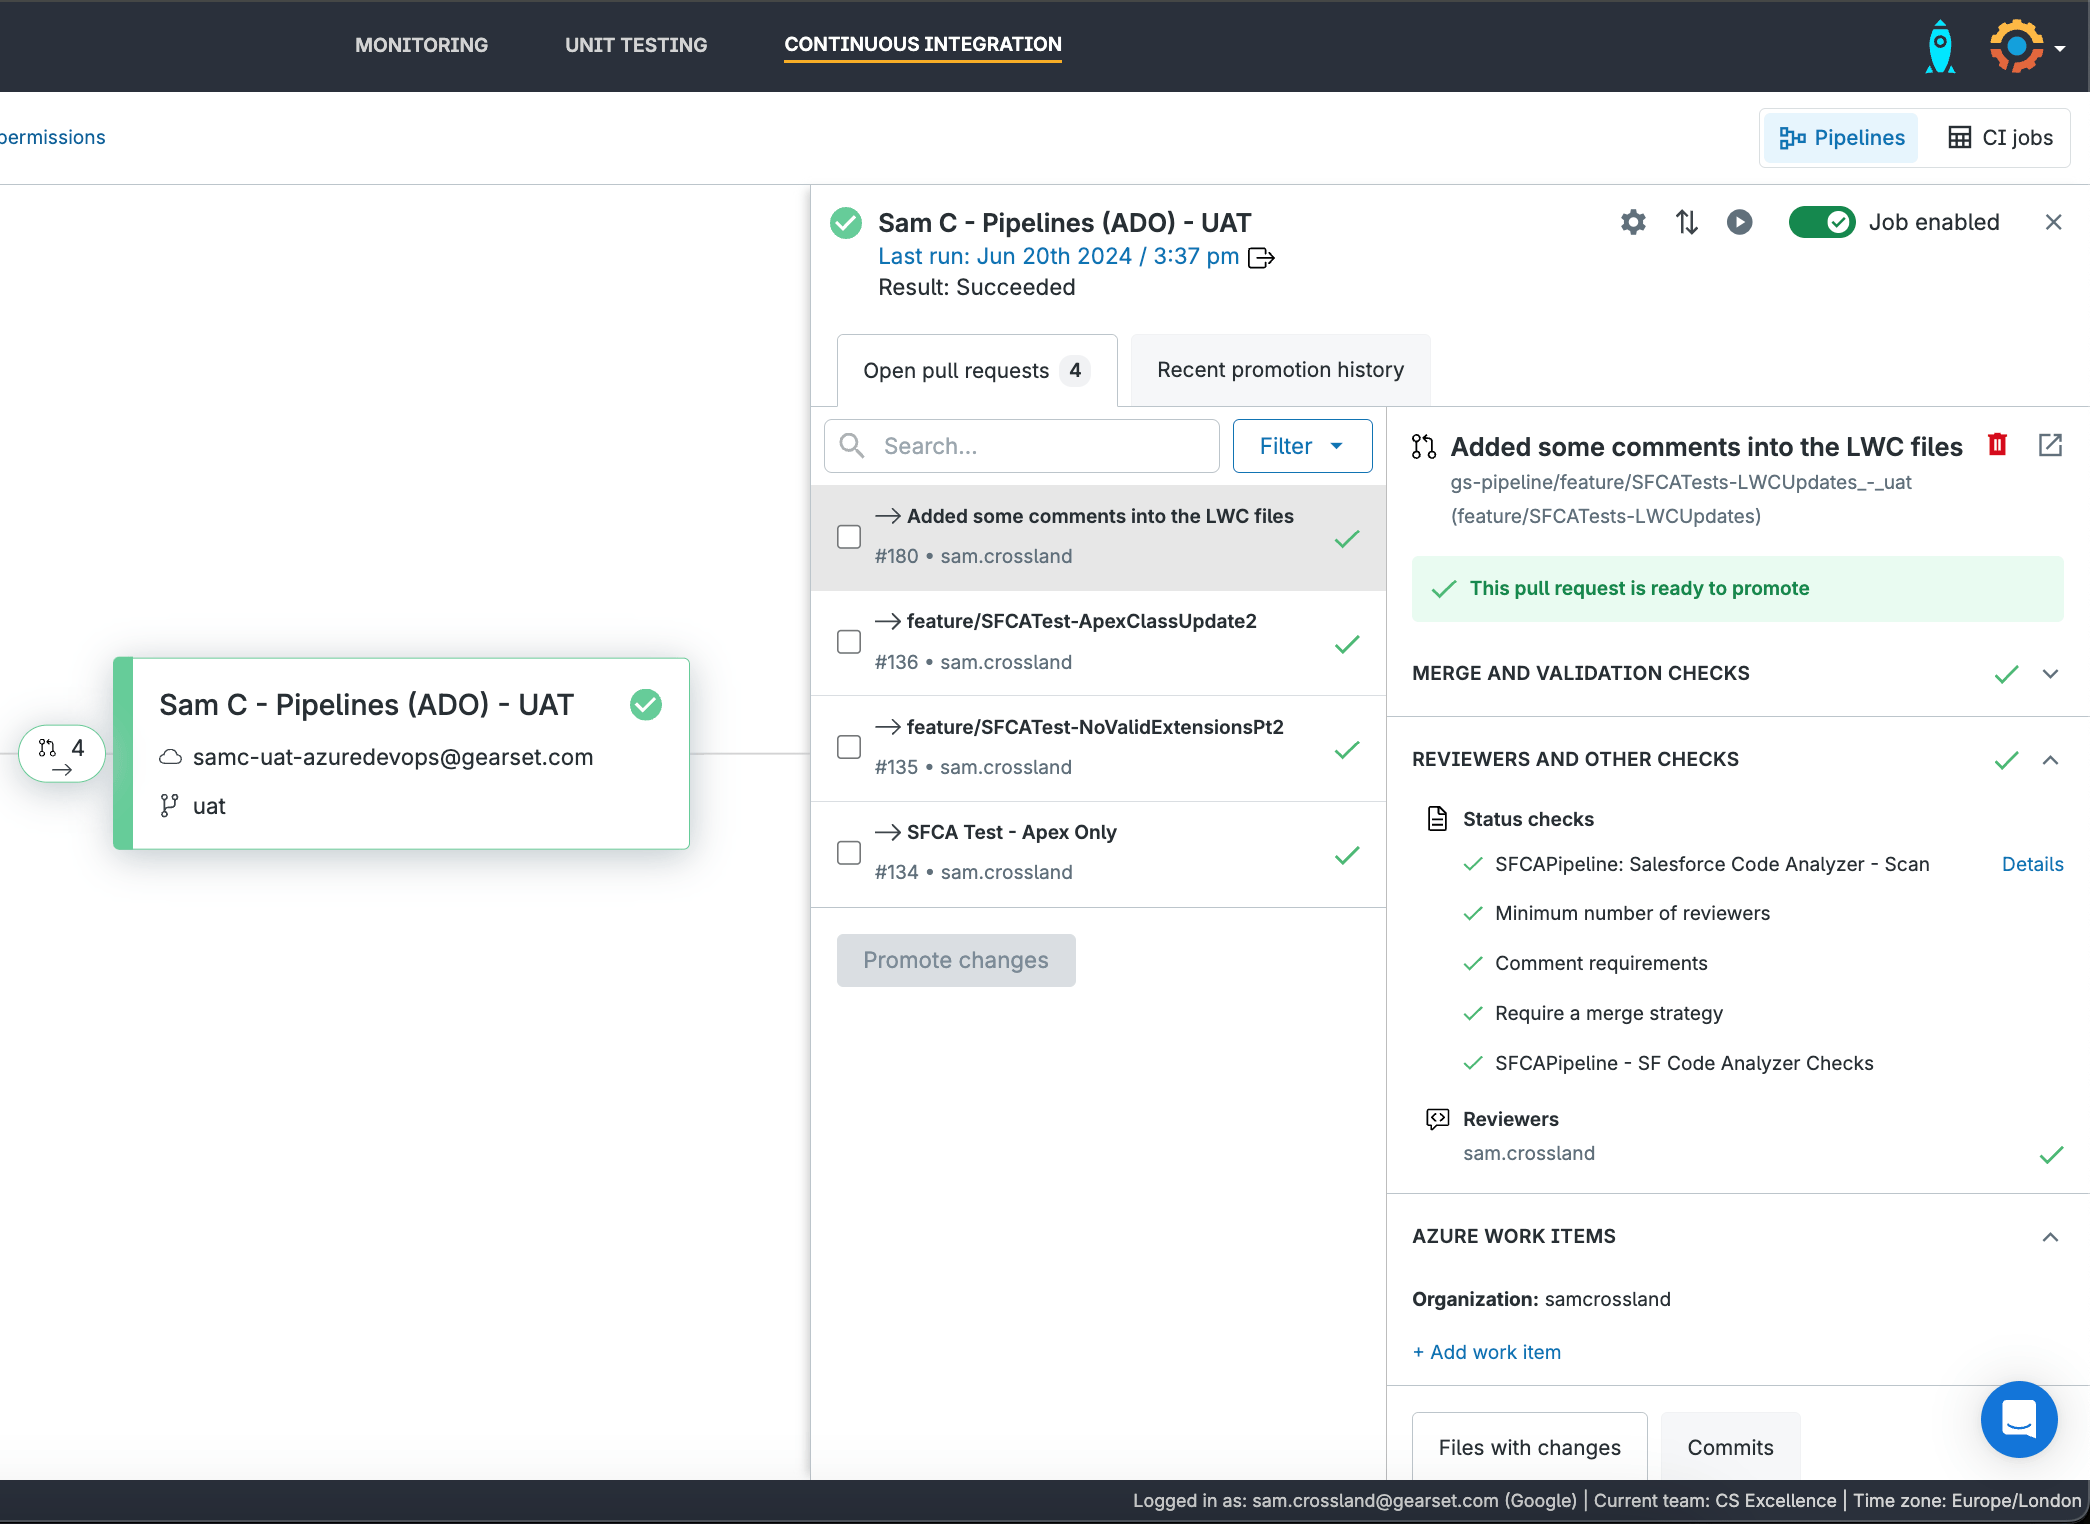
Task: Switch to Pipelines view
Action: coord(1841,138)
